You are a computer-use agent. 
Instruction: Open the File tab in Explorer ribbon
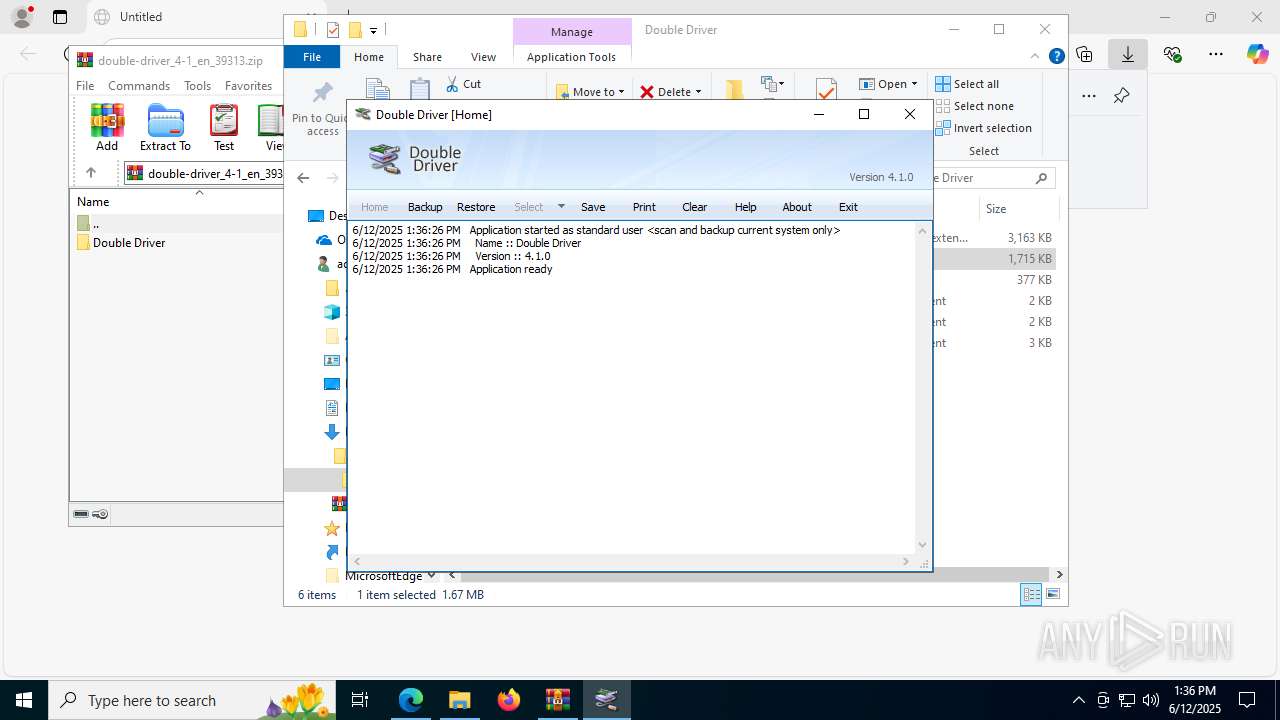click(x=312, y=57)
